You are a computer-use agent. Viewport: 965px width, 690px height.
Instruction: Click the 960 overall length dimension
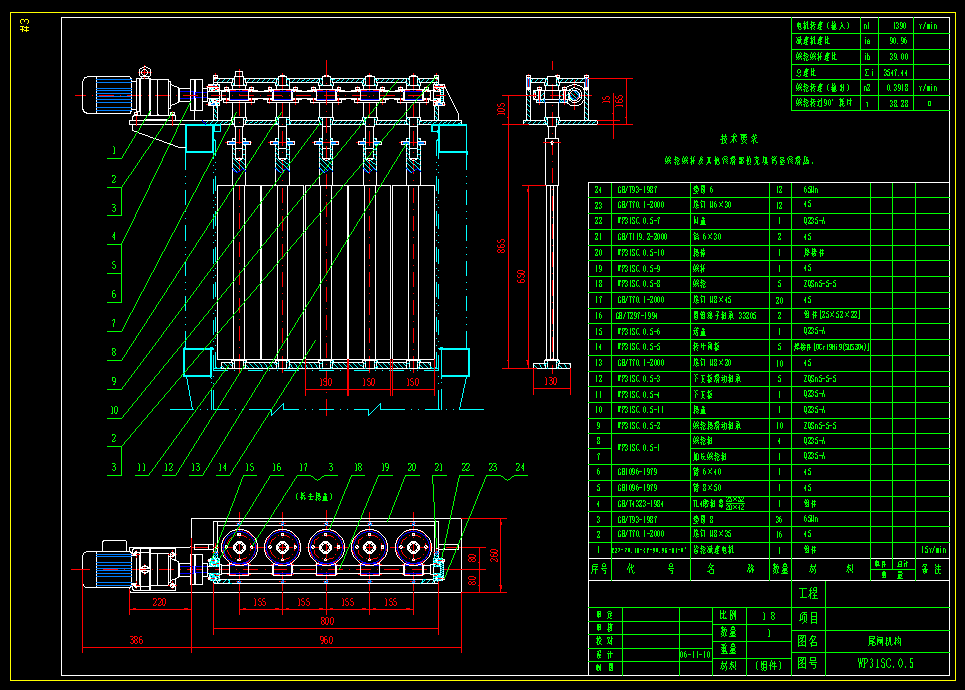pos(326,640)
